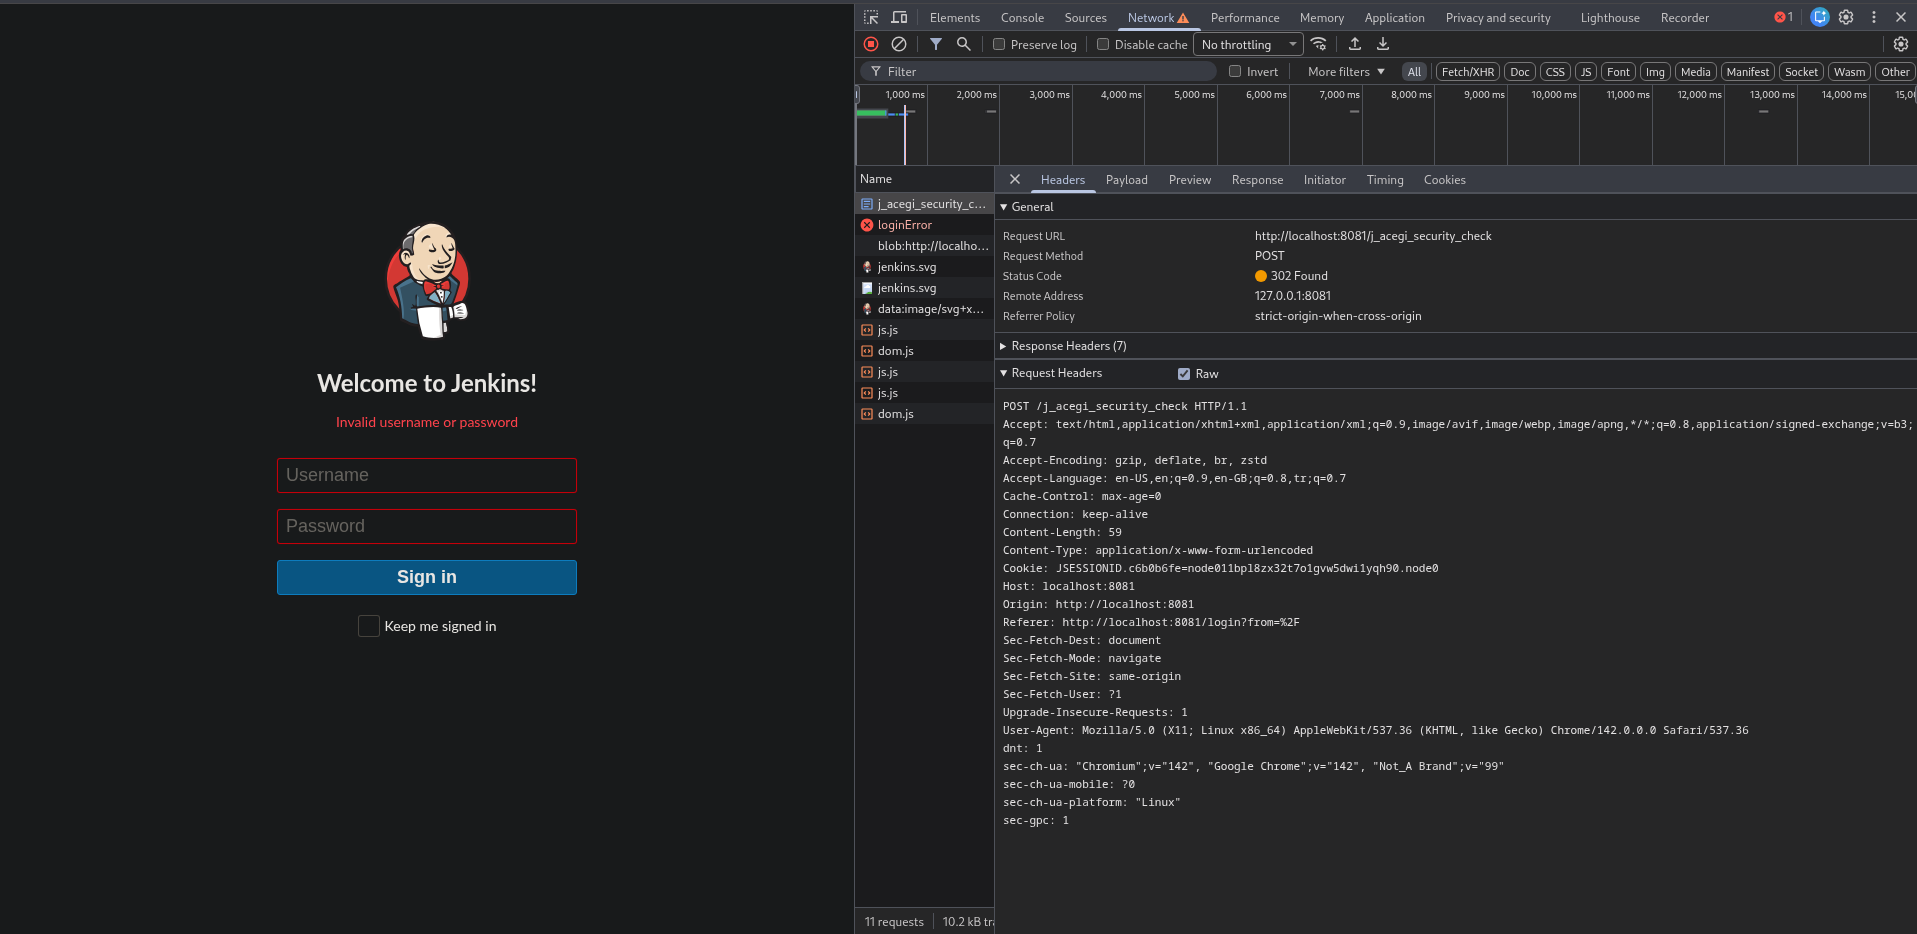This screenshot has width=1917, height=934.
Task: Click the Sign in button
Action: (x=427, y=577)
